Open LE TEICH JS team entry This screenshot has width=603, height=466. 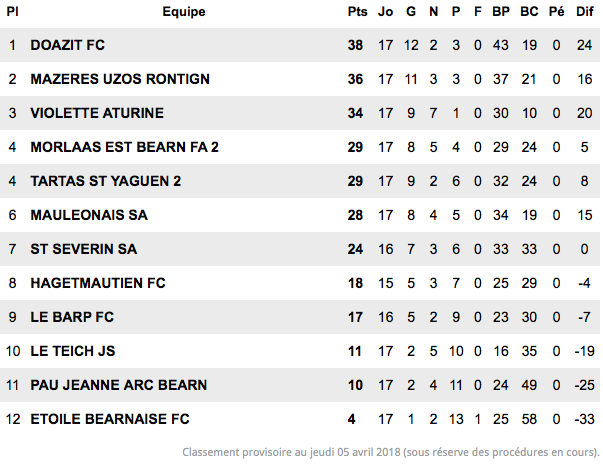[x=73, y=351]
